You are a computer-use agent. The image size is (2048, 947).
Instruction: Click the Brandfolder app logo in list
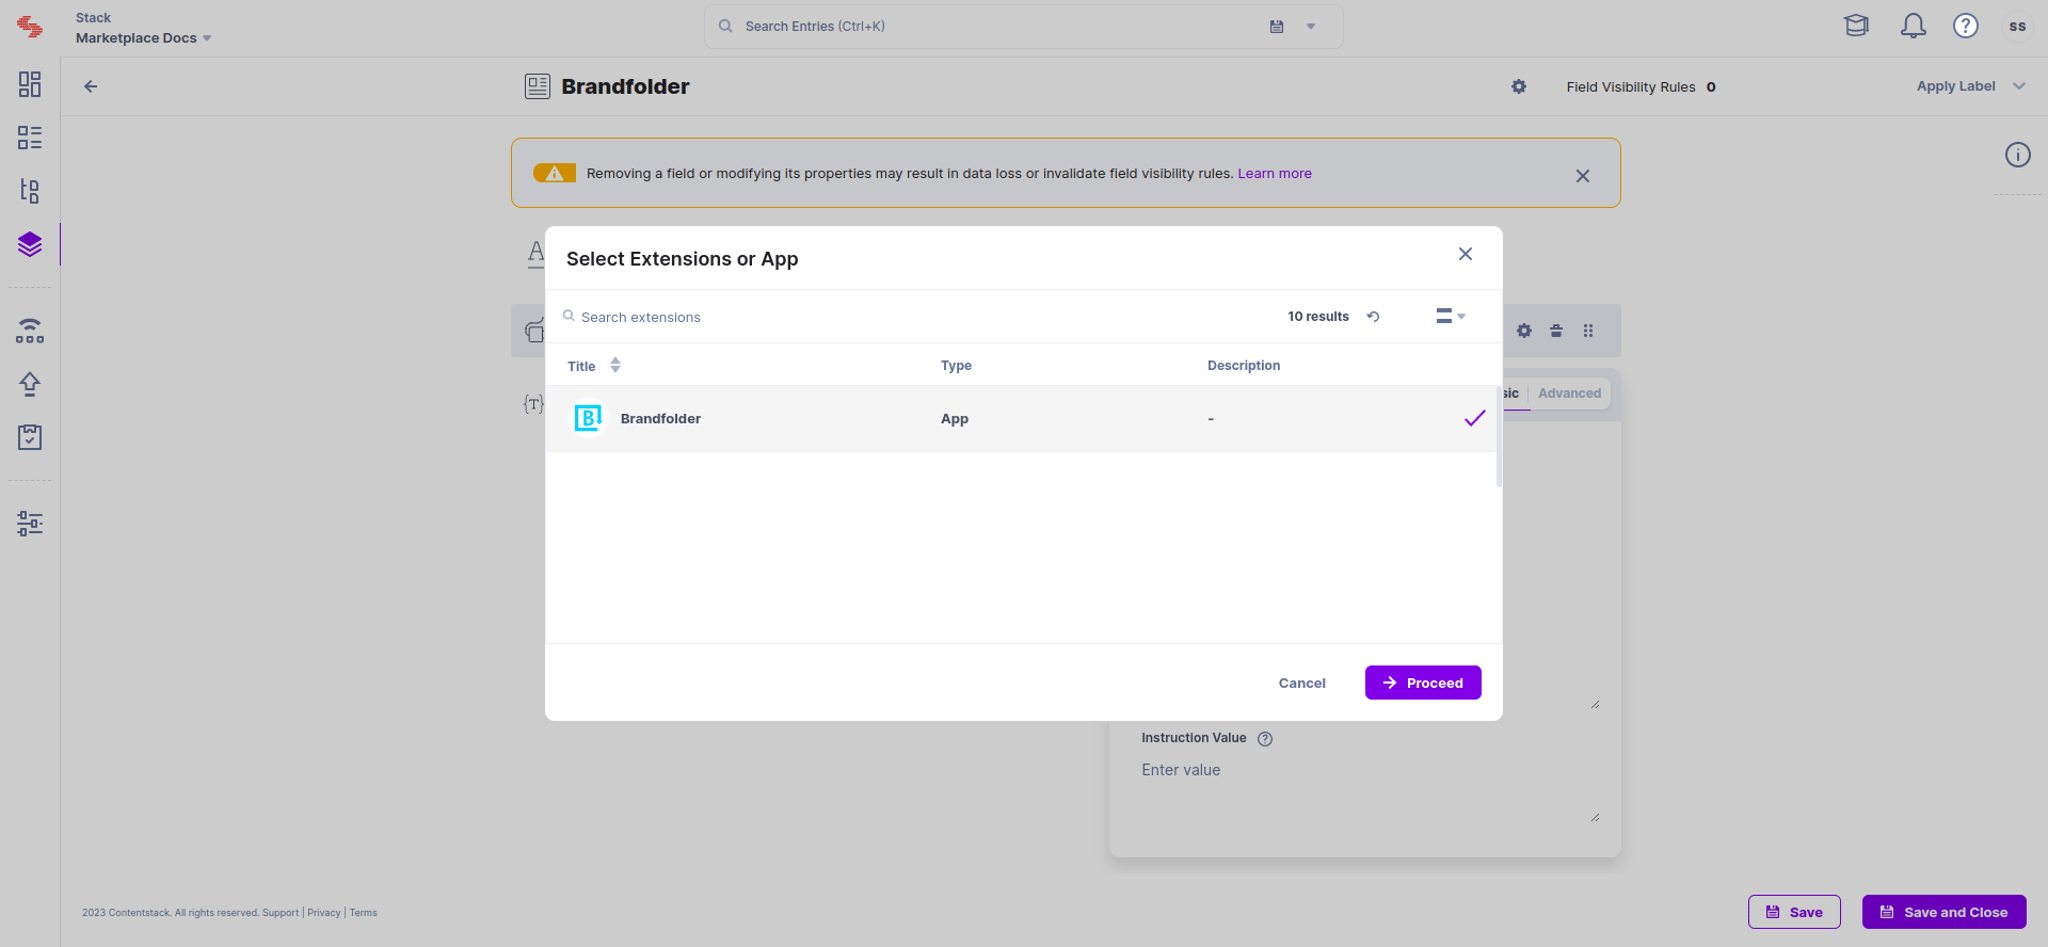coord(588,418)
